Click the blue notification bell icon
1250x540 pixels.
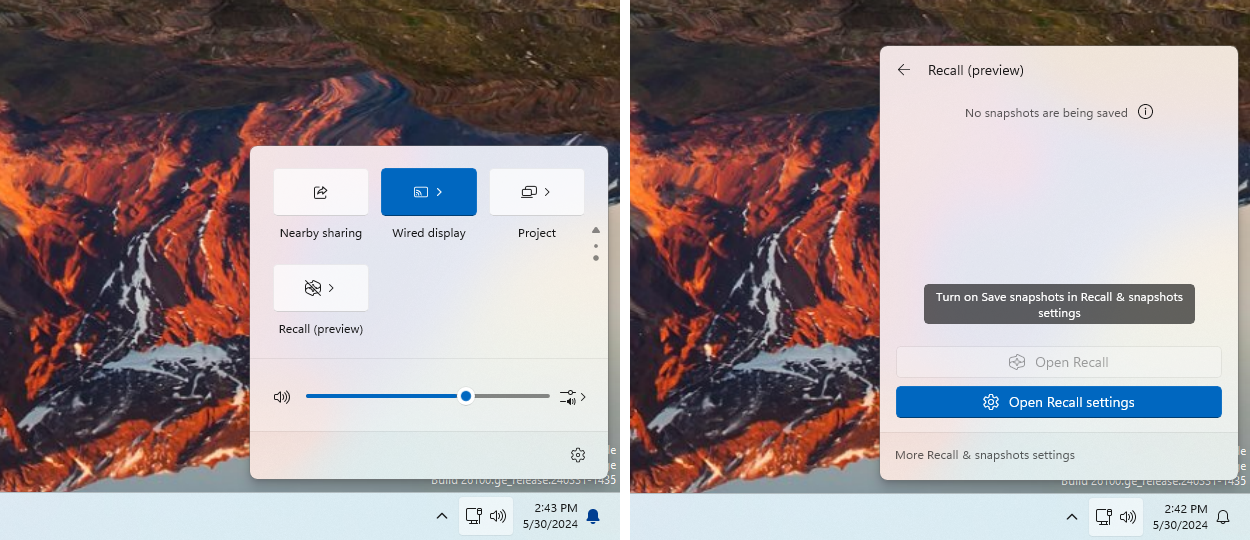pyautogui.click(x=593, y=516)
